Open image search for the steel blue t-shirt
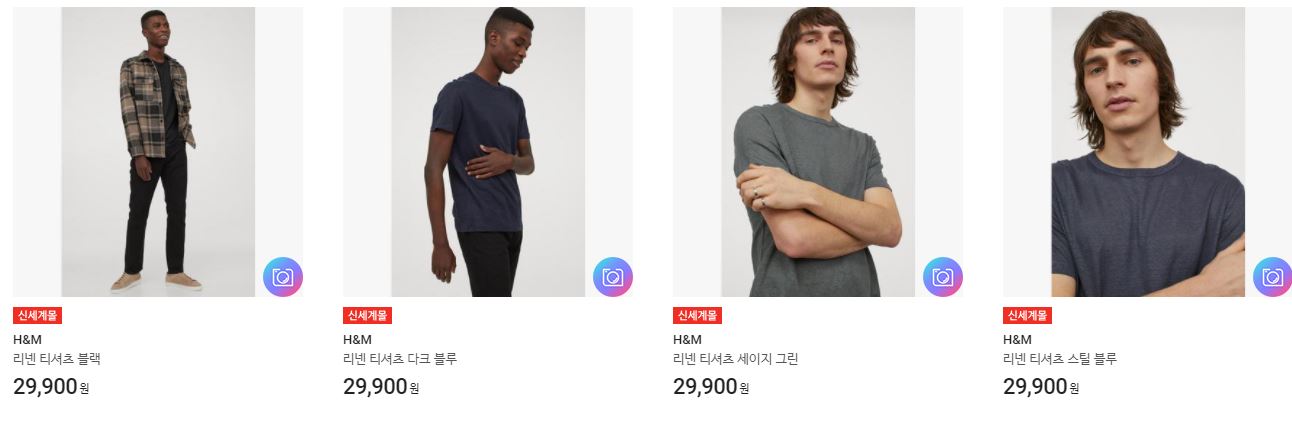The image size is (1292, 428). pos(1272,277)
